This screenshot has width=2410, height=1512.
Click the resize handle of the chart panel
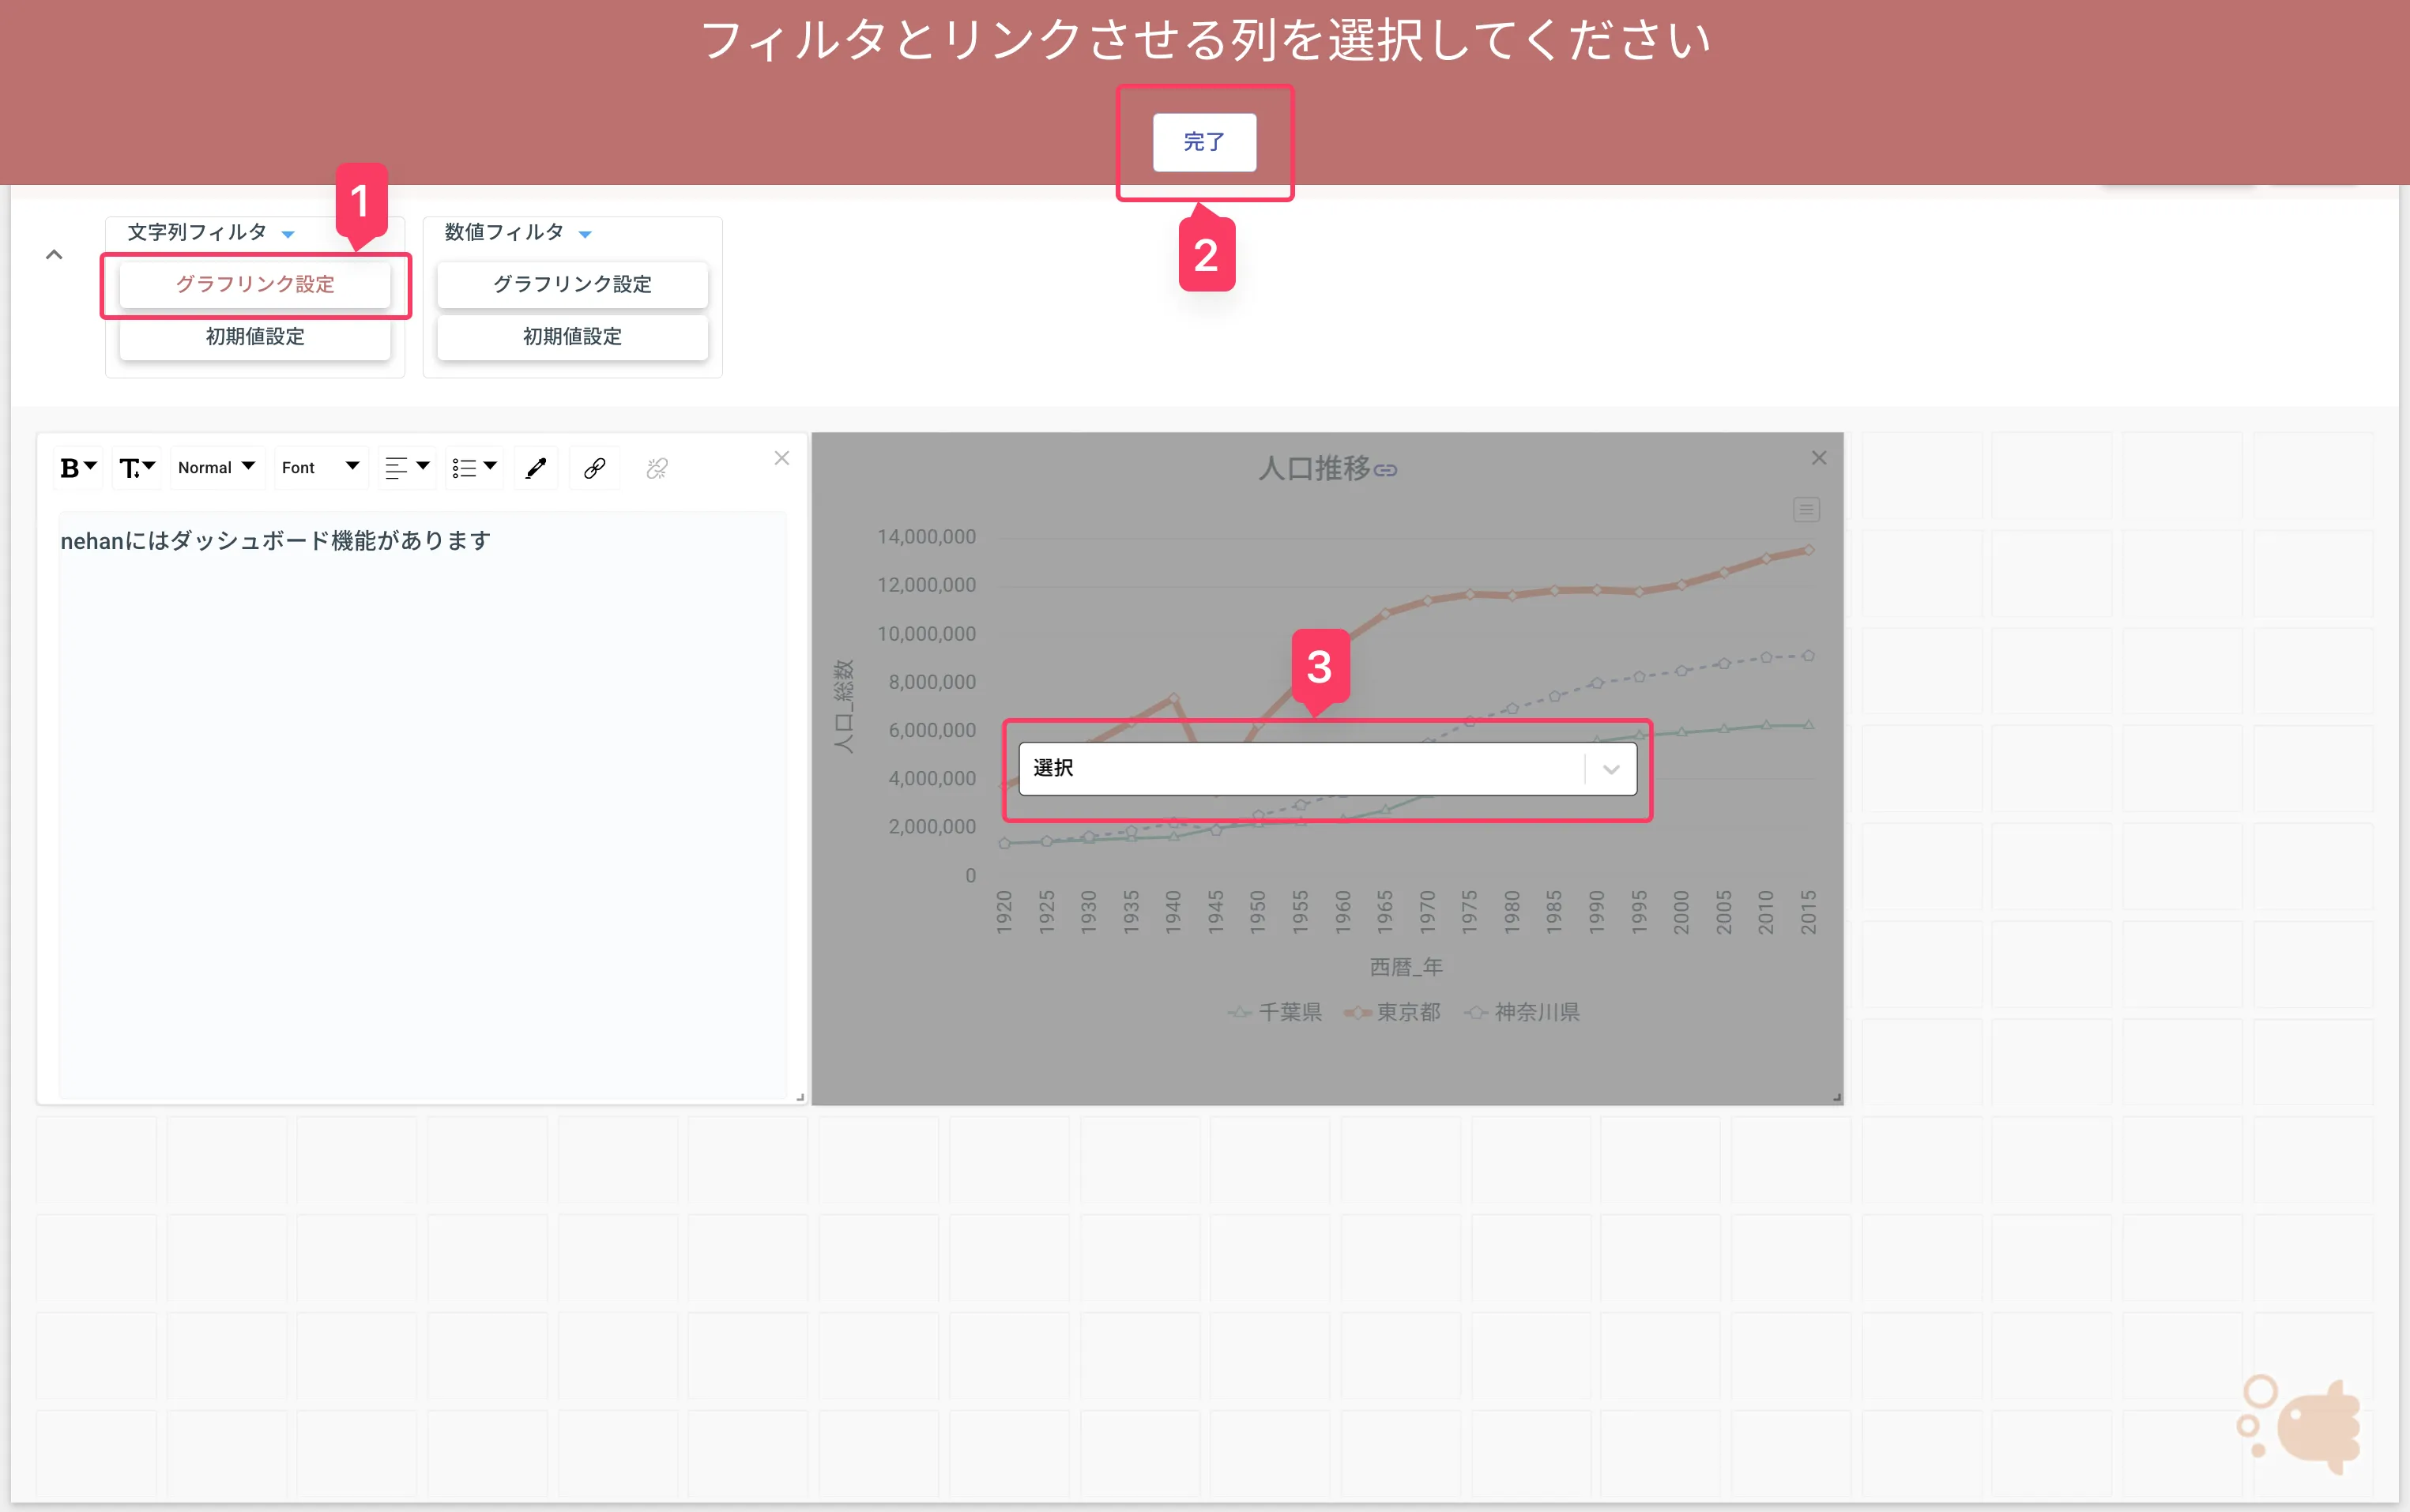(x=1836, y=1097)
